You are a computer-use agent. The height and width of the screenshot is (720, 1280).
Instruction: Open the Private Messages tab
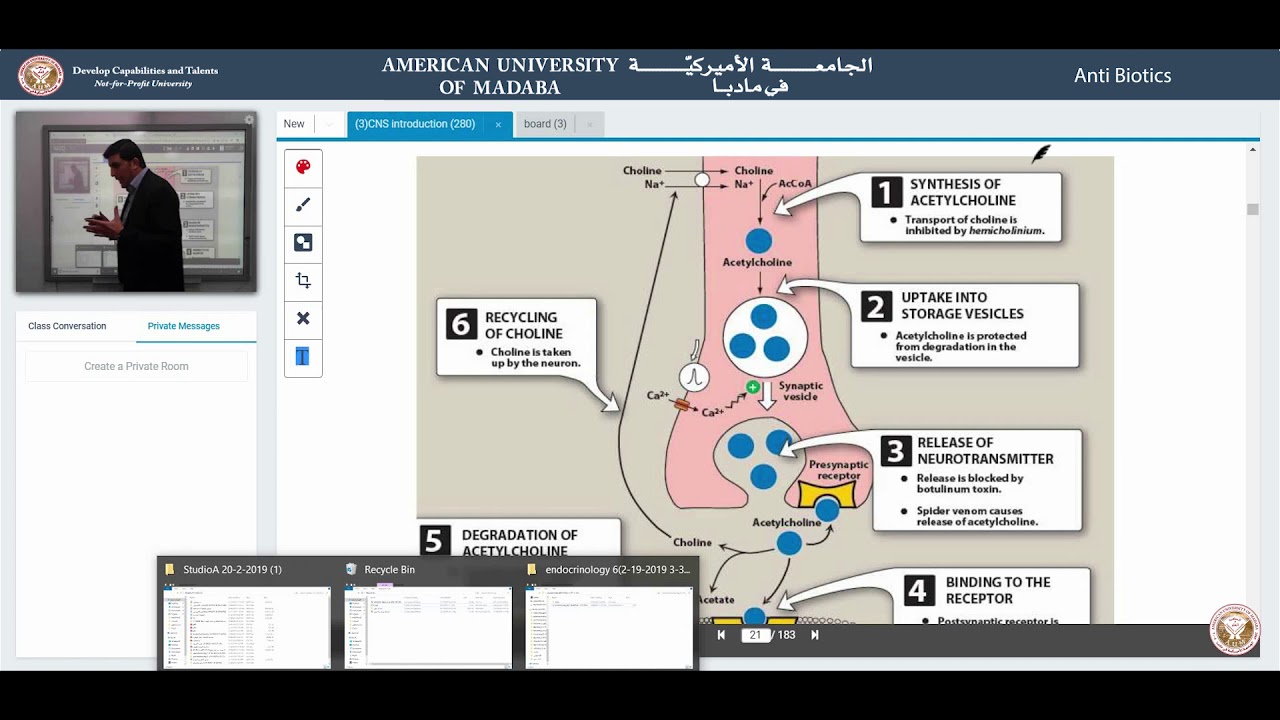[x=184, y=326]
